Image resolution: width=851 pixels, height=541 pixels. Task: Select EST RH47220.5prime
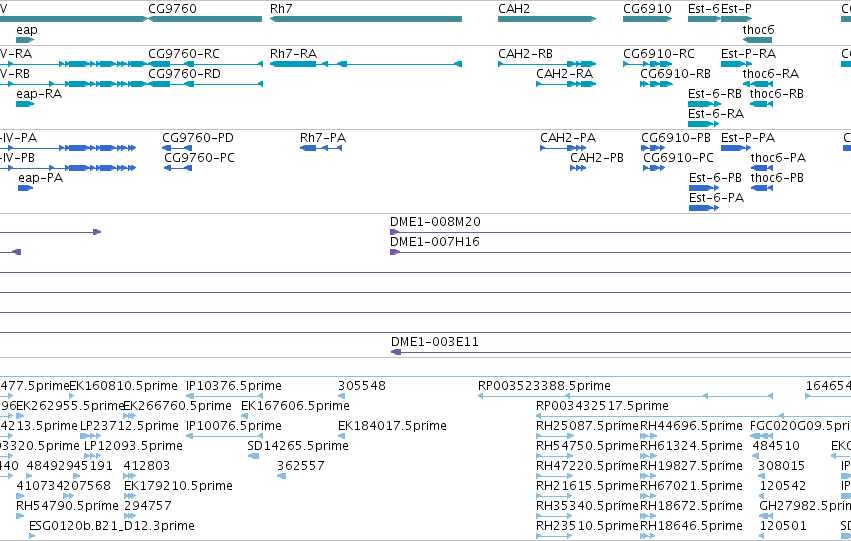coord(554,476)
